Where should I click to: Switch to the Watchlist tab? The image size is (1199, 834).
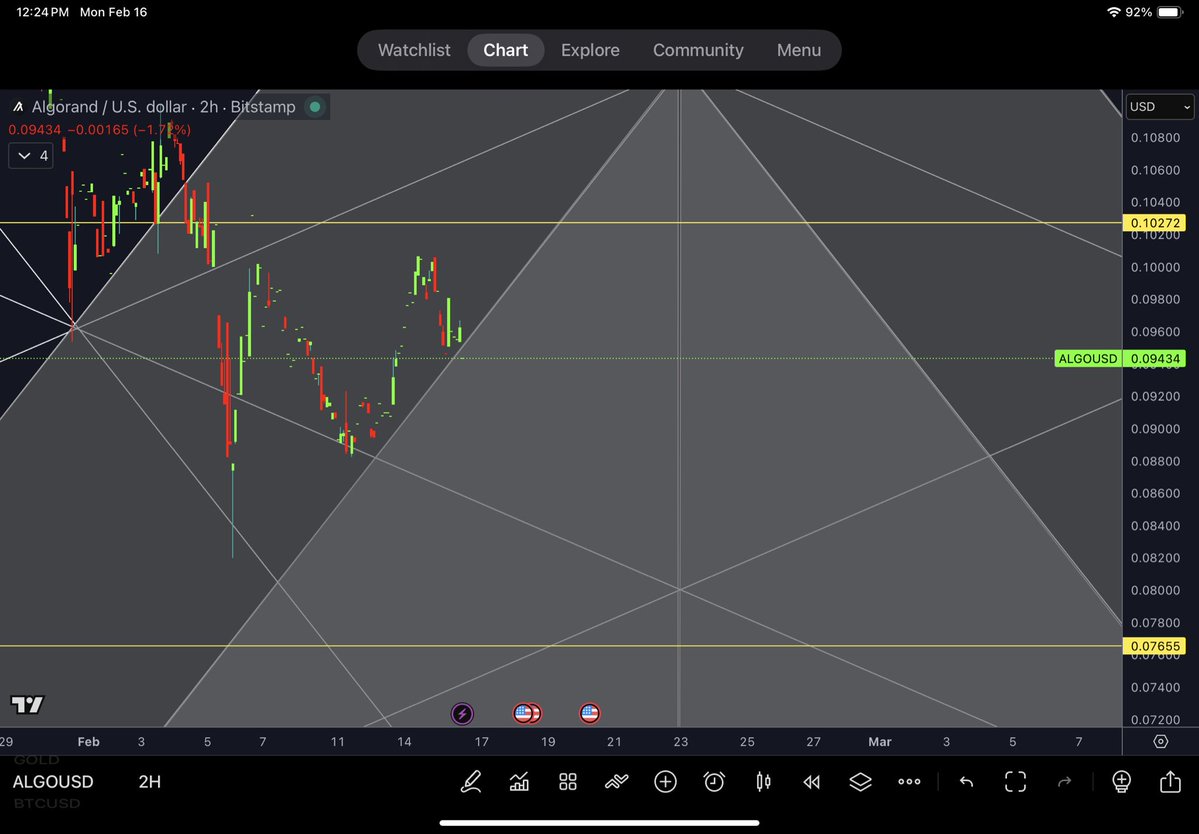(x=414, y=50)
